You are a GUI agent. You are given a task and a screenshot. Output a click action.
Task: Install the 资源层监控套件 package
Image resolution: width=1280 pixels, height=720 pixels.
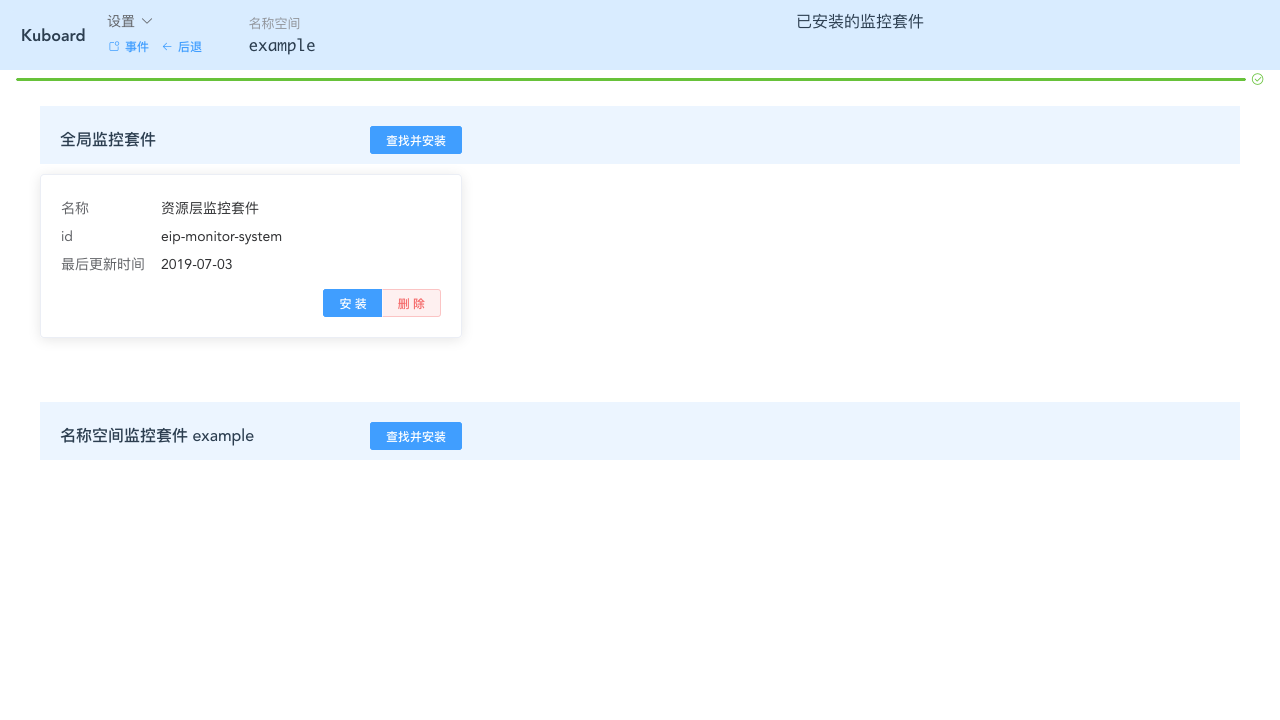click(352, 303)
